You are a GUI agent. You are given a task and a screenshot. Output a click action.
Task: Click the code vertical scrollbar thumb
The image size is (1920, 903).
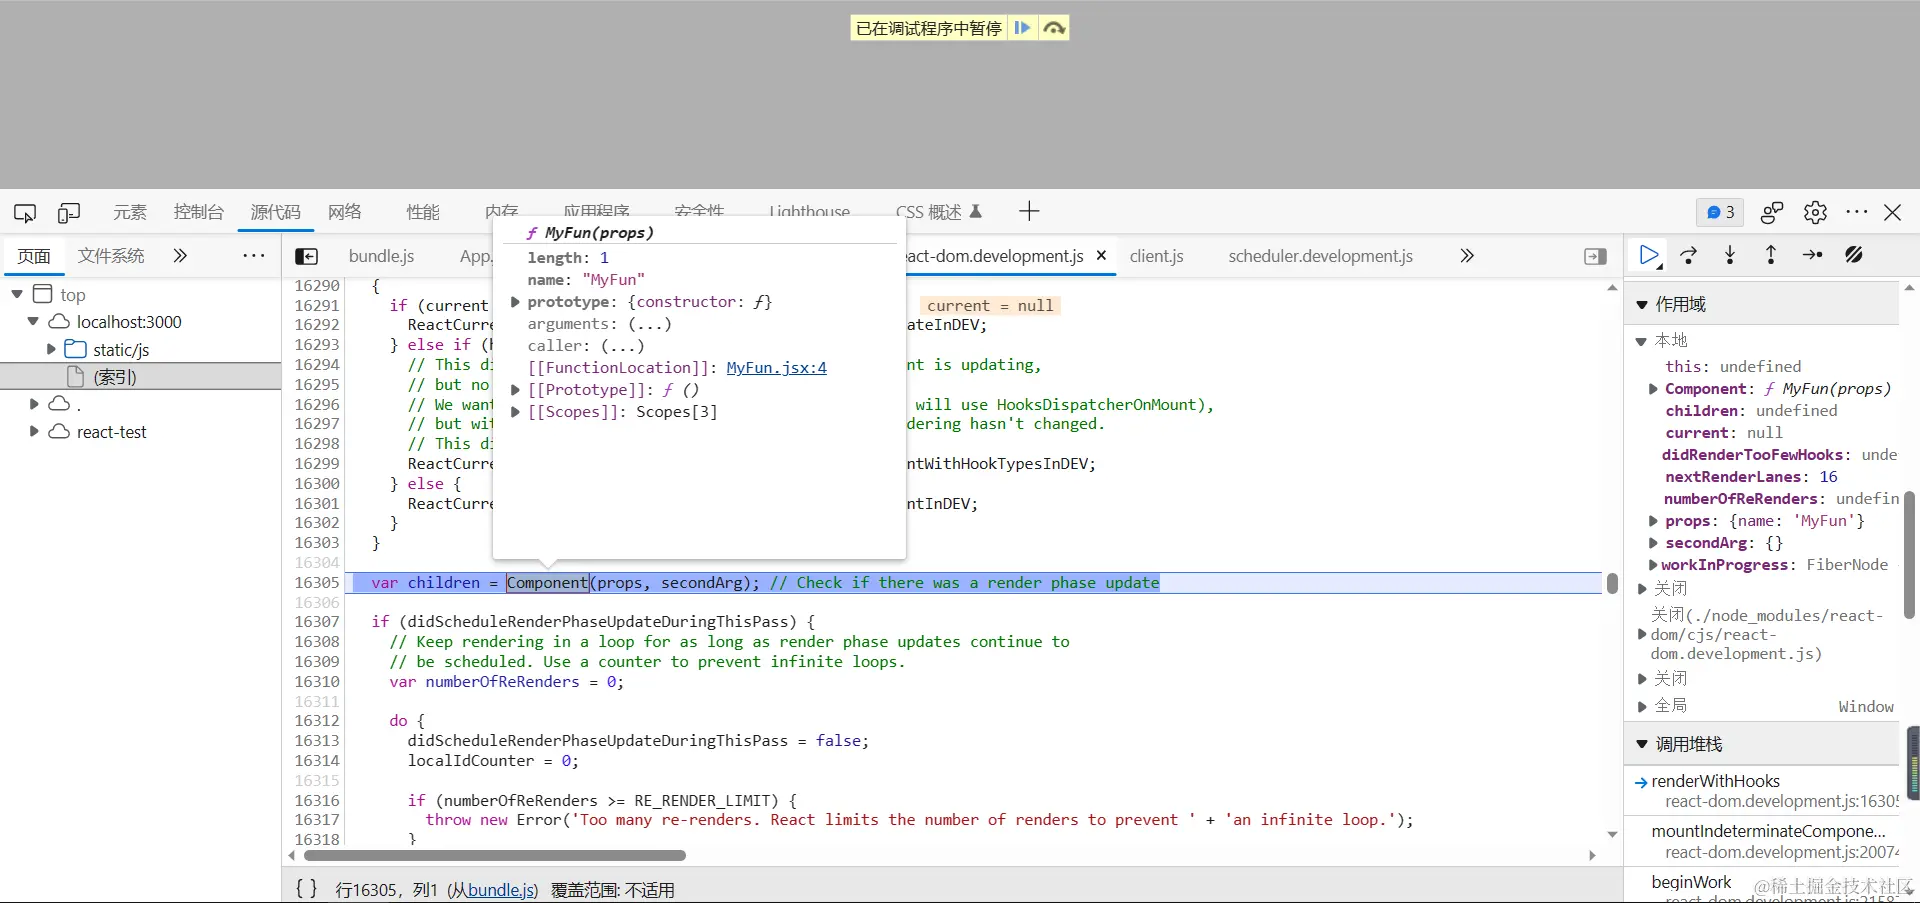1612,583
